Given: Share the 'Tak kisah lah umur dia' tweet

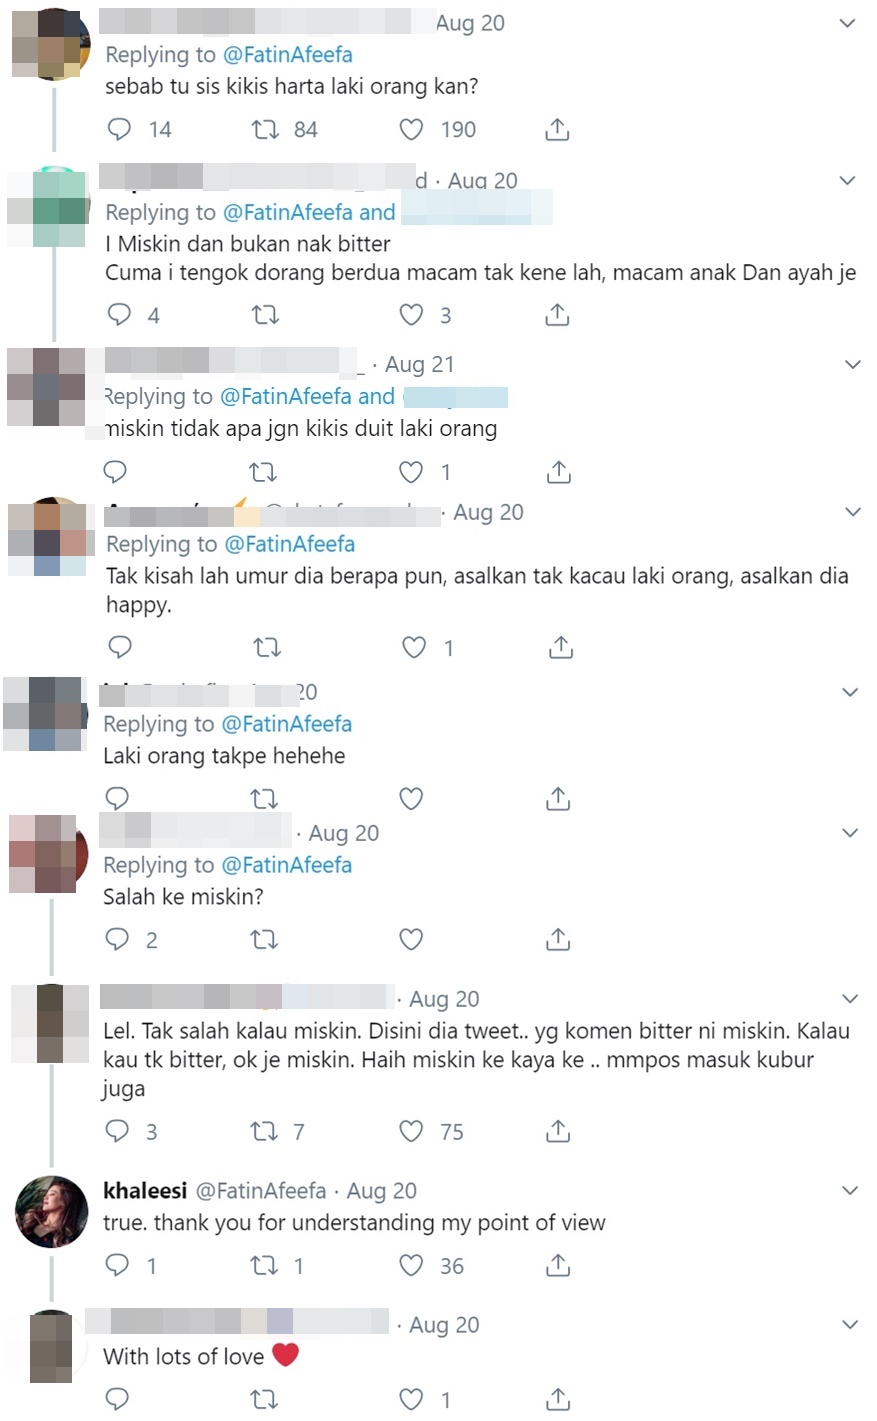Looking at the screenshot, I should [x=561, y=648].
